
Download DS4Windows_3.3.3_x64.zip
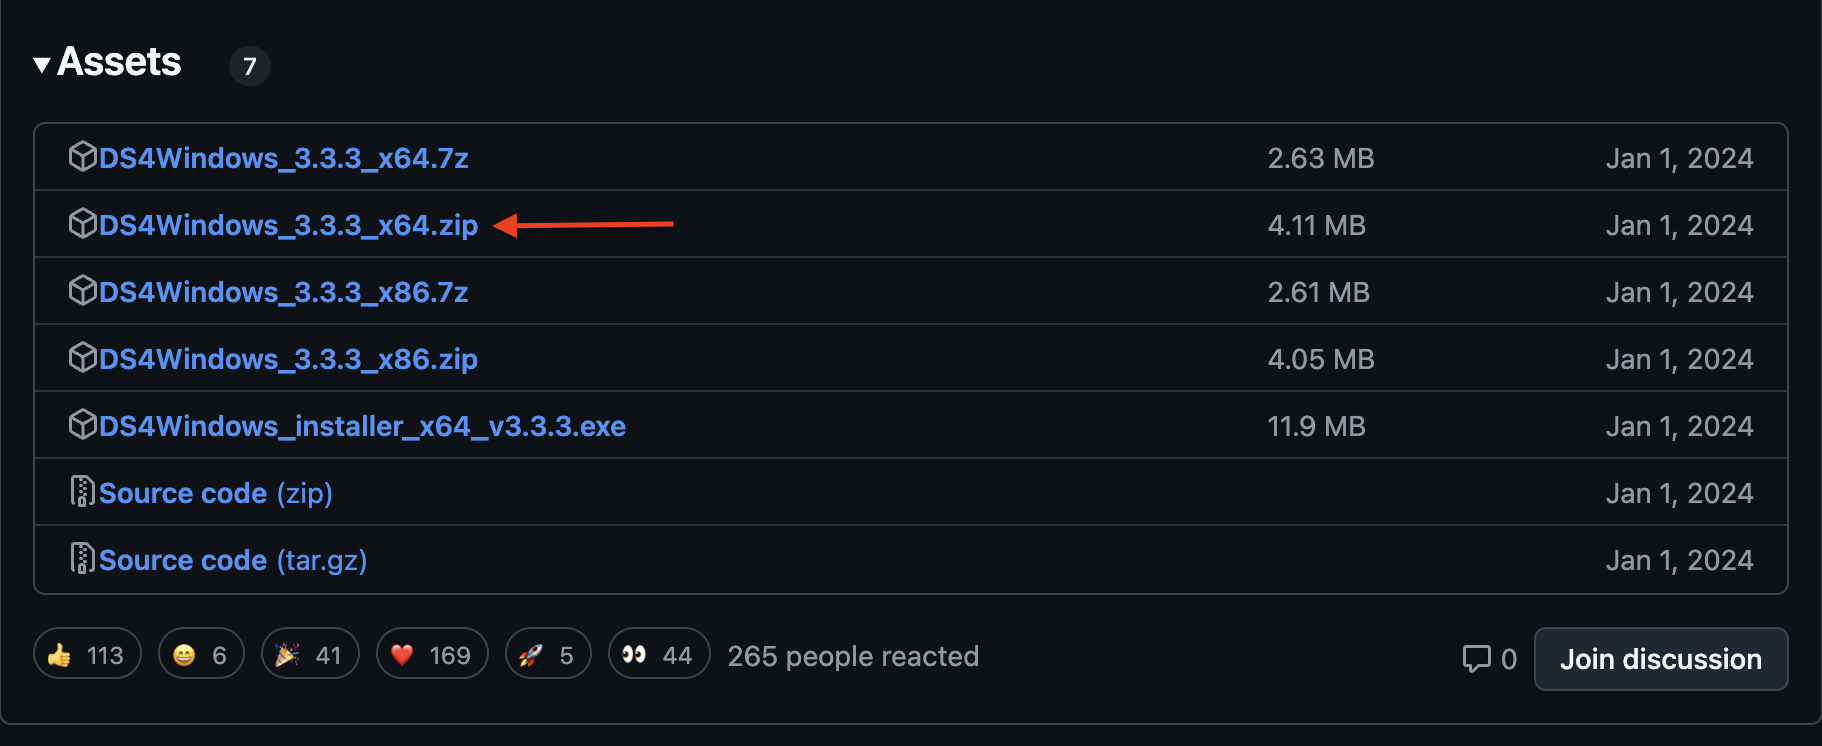pos(288,225)
